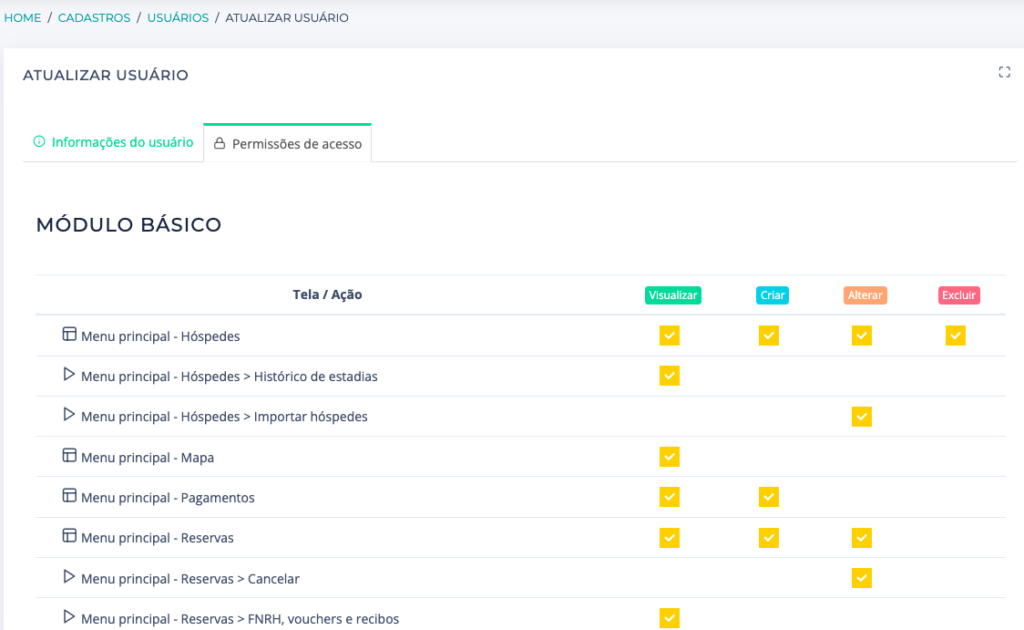Click the table icon beside Menu principal - Pagamentos
This screenshot has width=1024, height=630.
[69, 496]
